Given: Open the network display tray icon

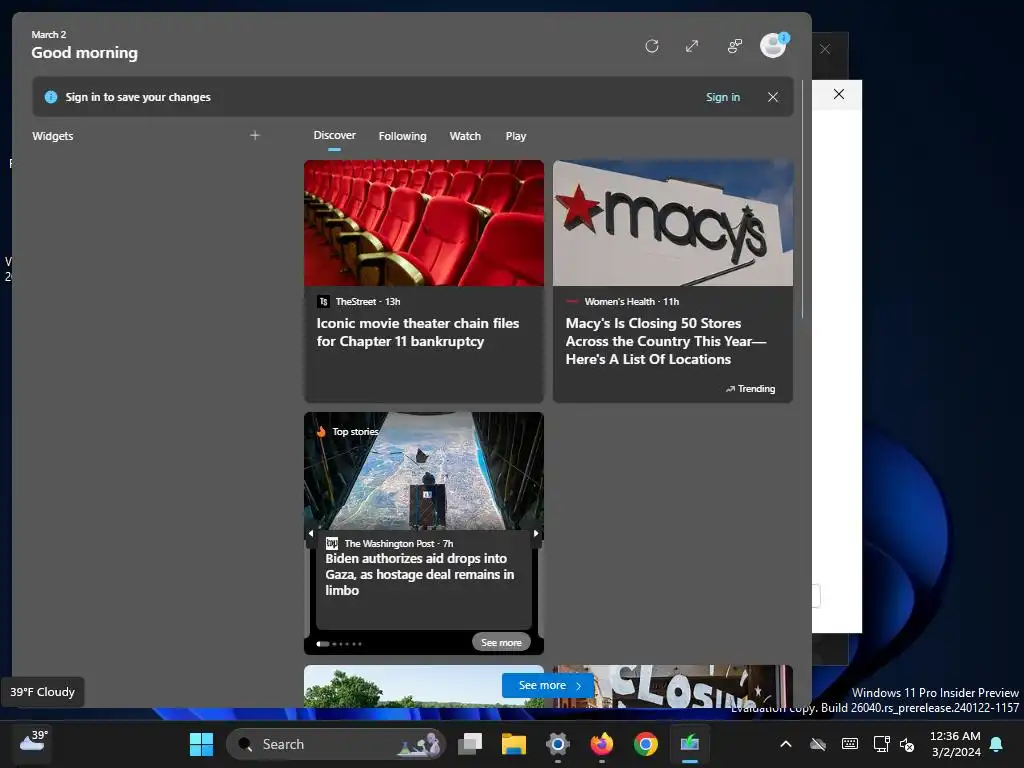Looking at the screenshot, I should click(881, 744).
